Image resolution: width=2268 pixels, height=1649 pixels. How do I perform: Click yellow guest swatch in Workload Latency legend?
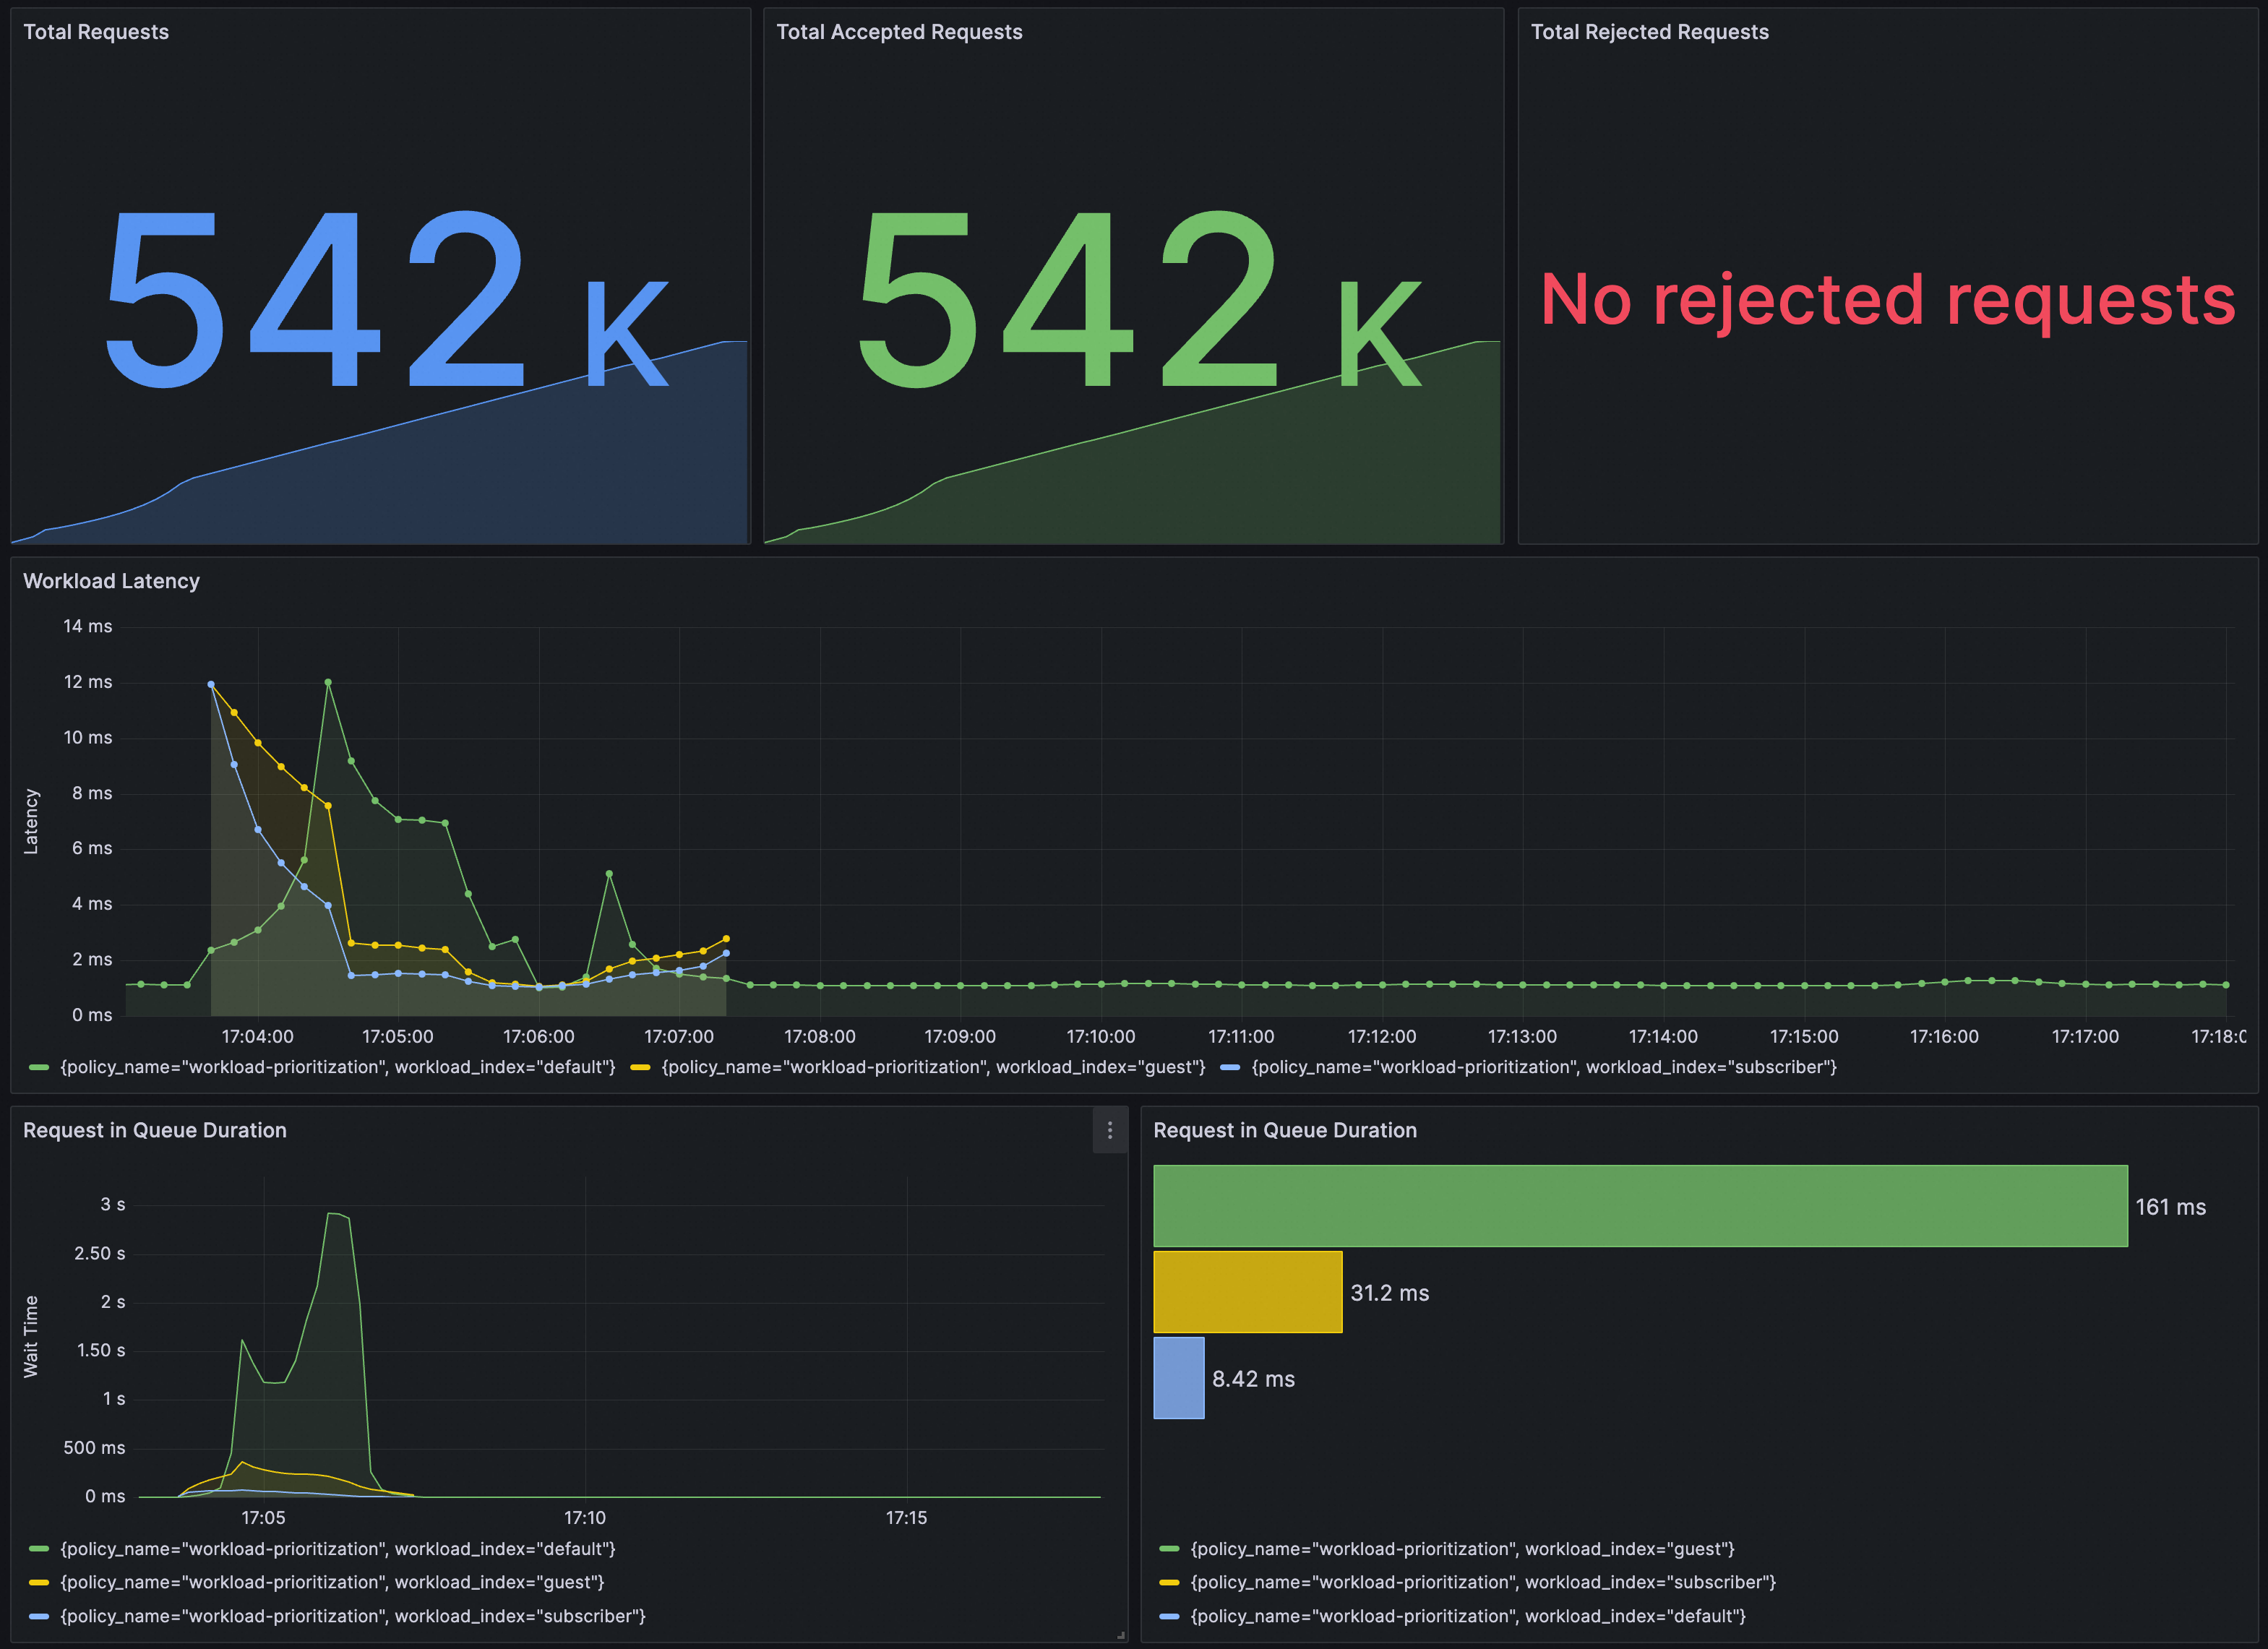[x=640, y=1068]
